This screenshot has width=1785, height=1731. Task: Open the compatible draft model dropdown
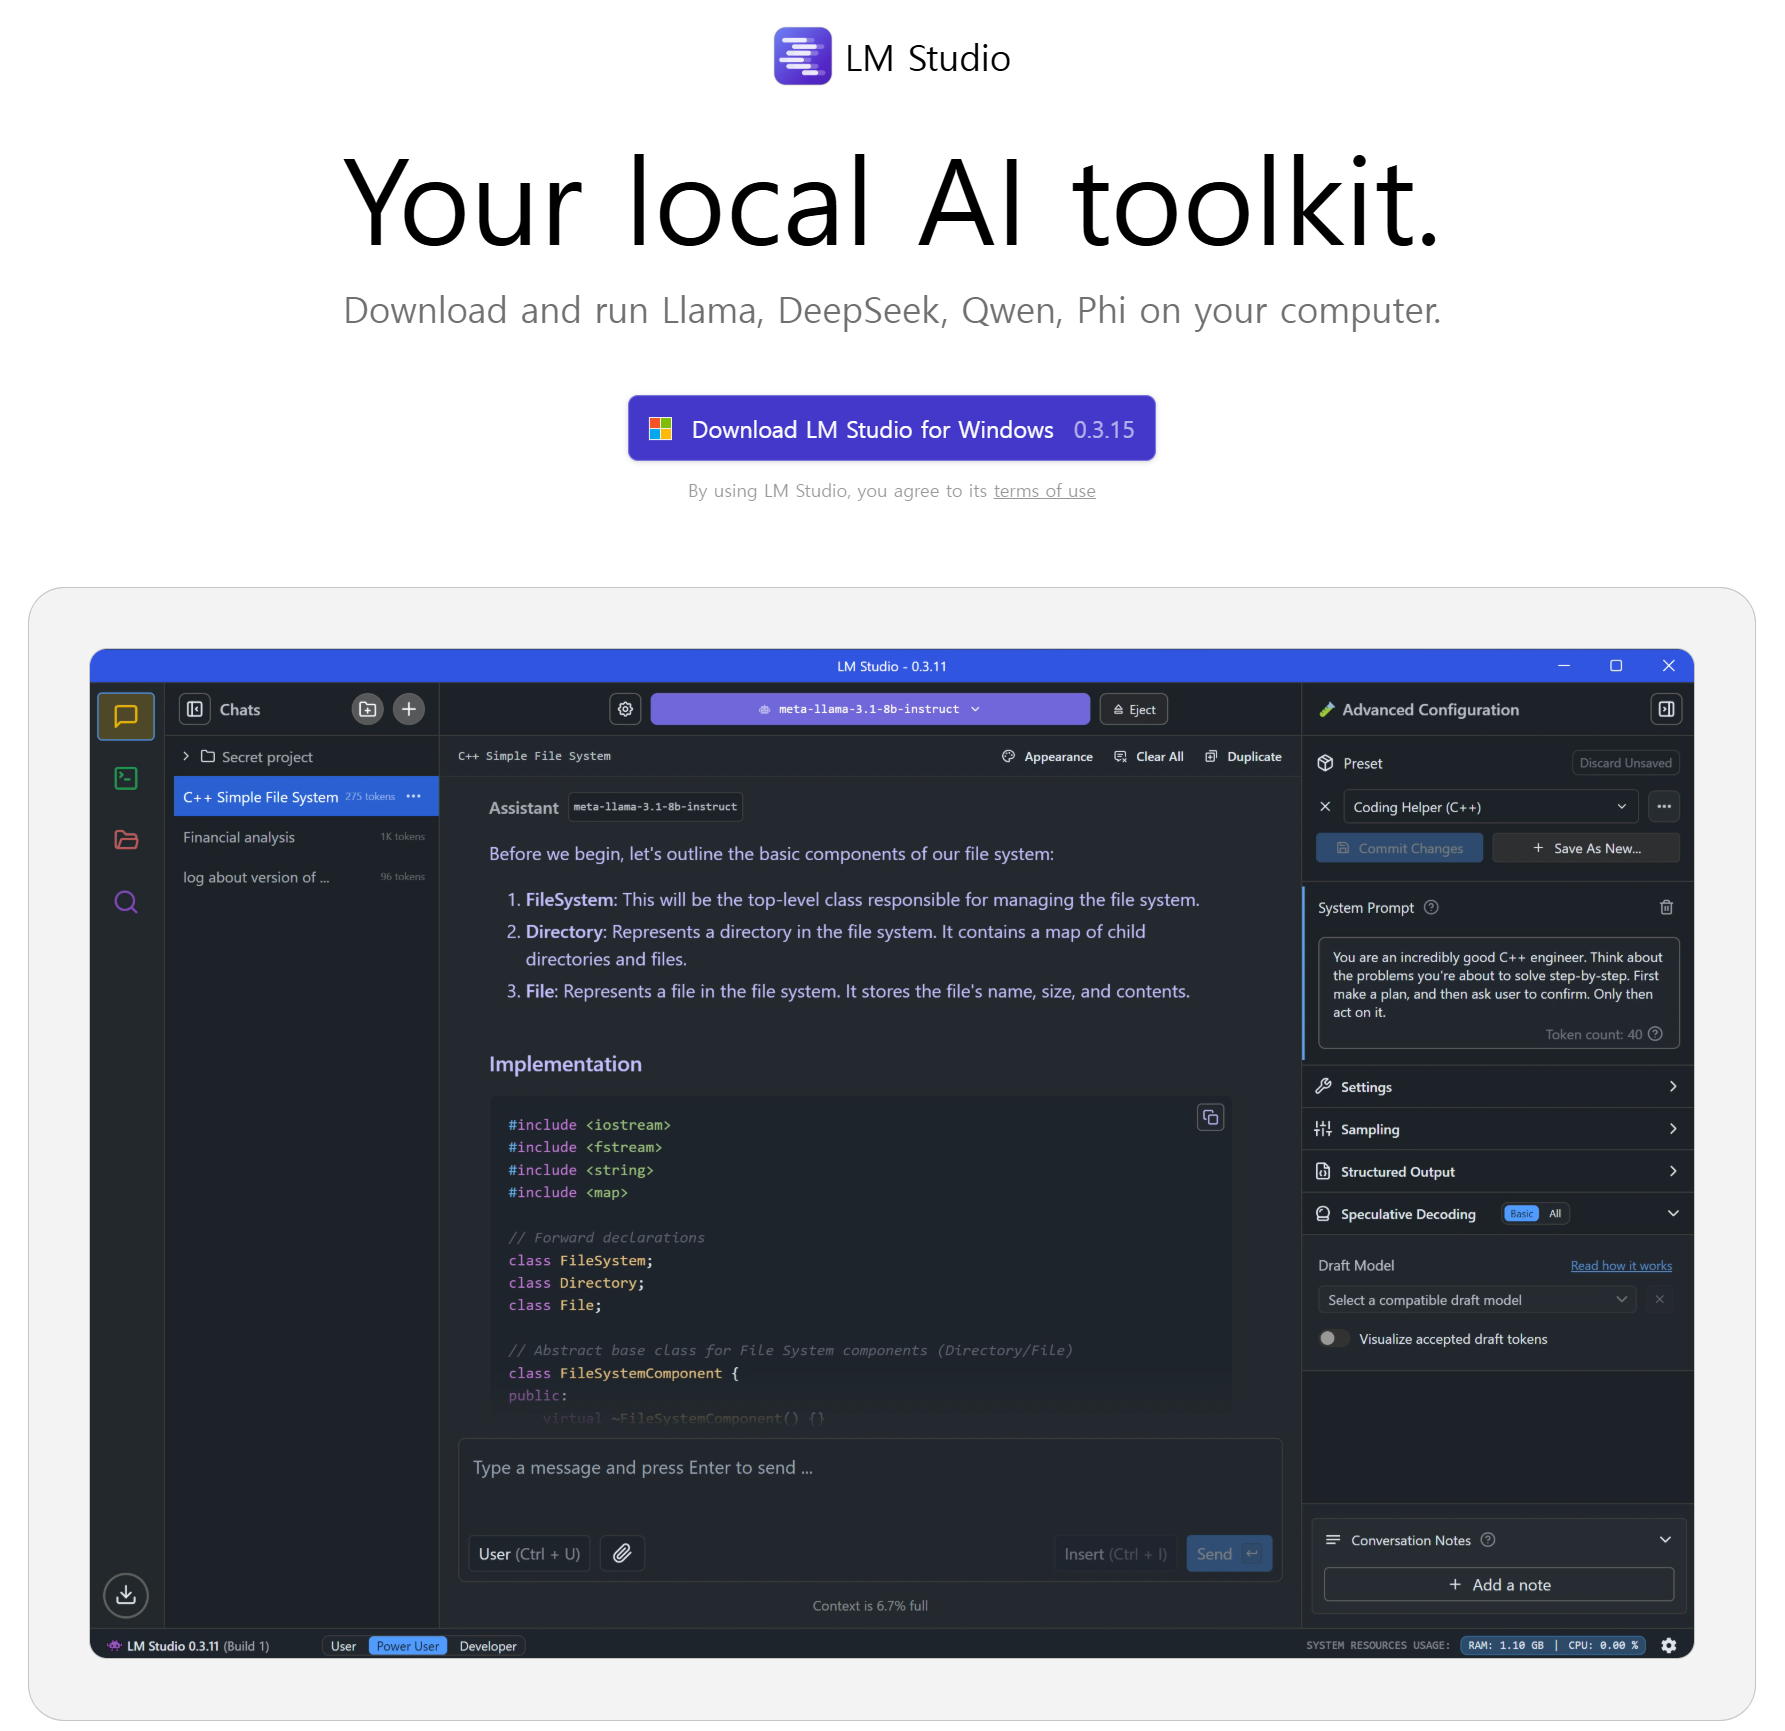[x=1477, y=1299]
